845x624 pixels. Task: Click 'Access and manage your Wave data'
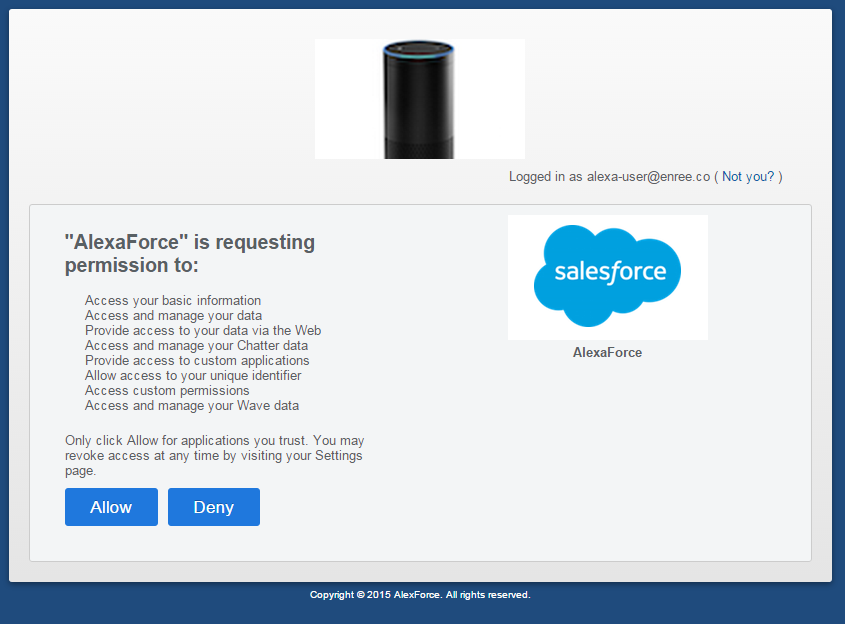pos(191,405)
